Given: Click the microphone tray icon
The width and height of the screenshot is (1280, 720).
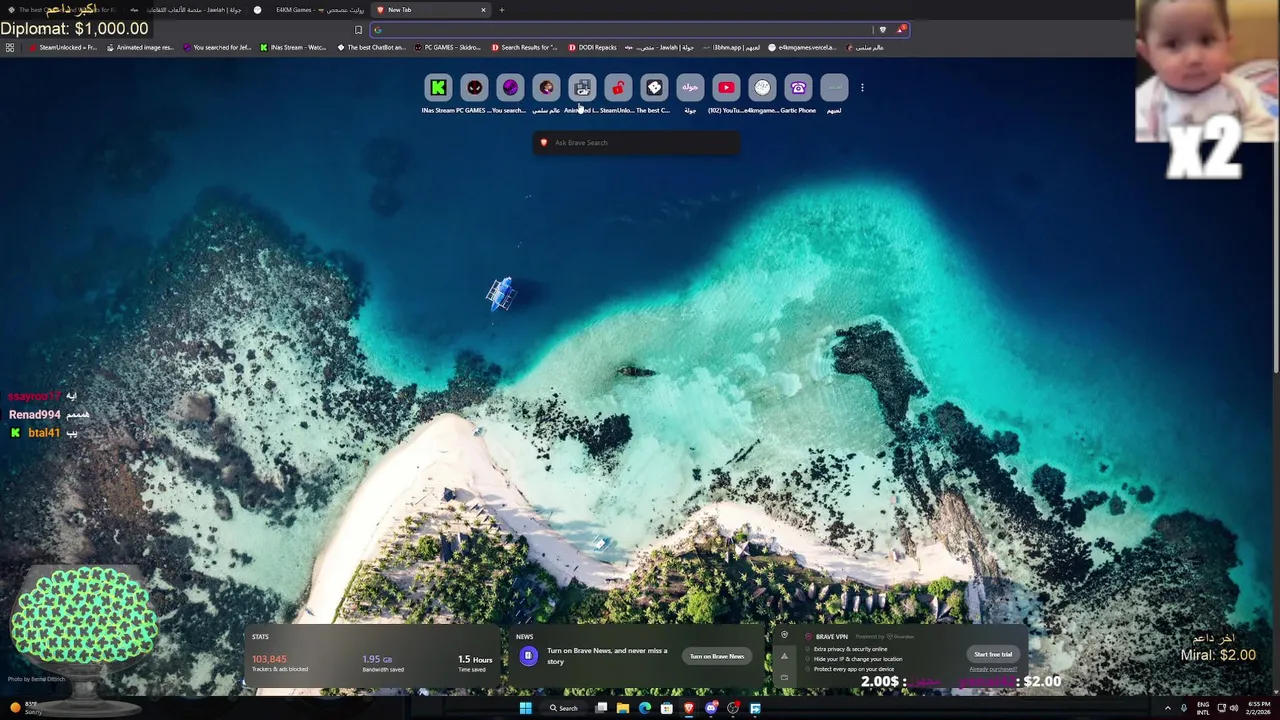Looking at the screenshot, I should pos(1184,708).
